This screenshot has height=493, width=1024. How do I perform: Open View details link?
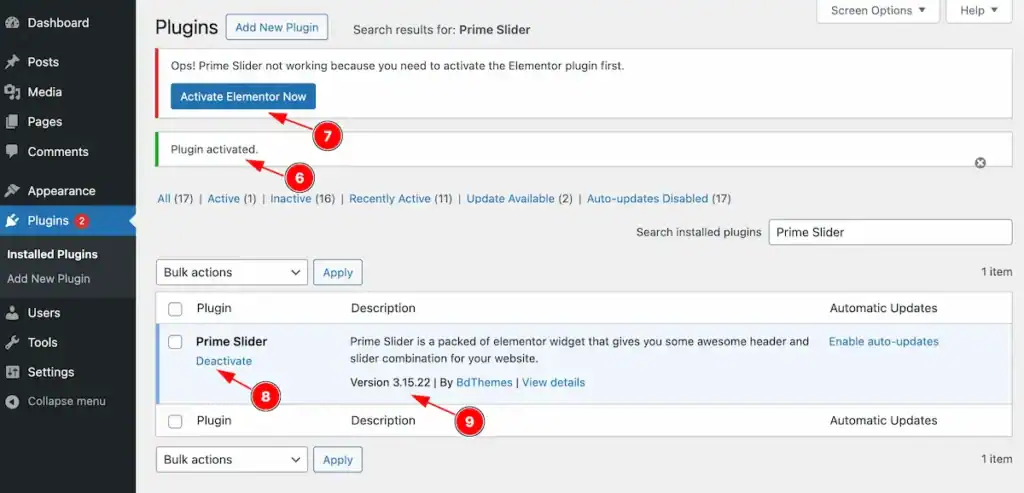tap(553, 383)
